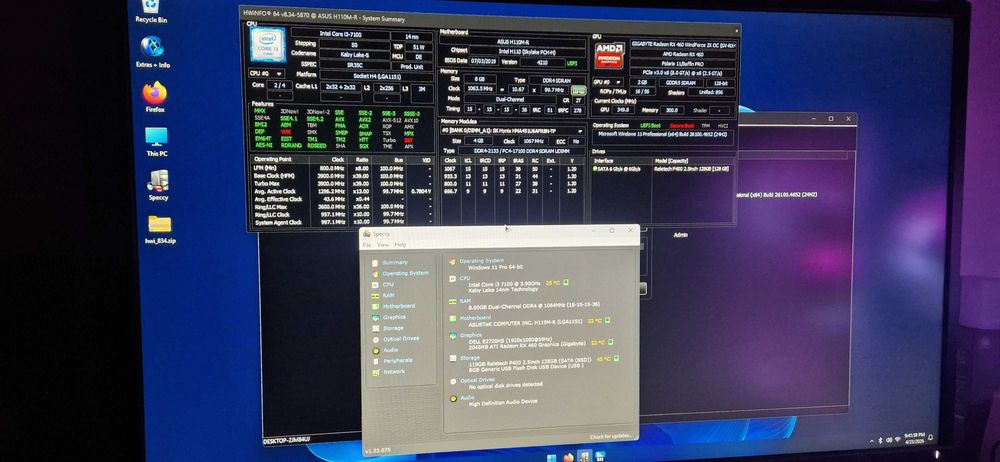The height and width of the screenshot is (462, 1000).
Task: Show hidden system tray icons
Action: click(871, 440)
